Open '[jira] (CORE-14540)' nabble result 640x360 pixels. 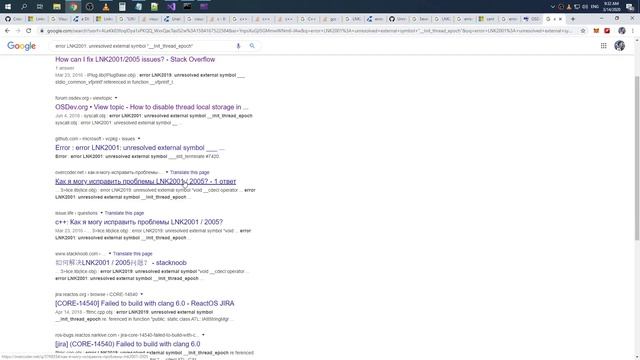127,344
